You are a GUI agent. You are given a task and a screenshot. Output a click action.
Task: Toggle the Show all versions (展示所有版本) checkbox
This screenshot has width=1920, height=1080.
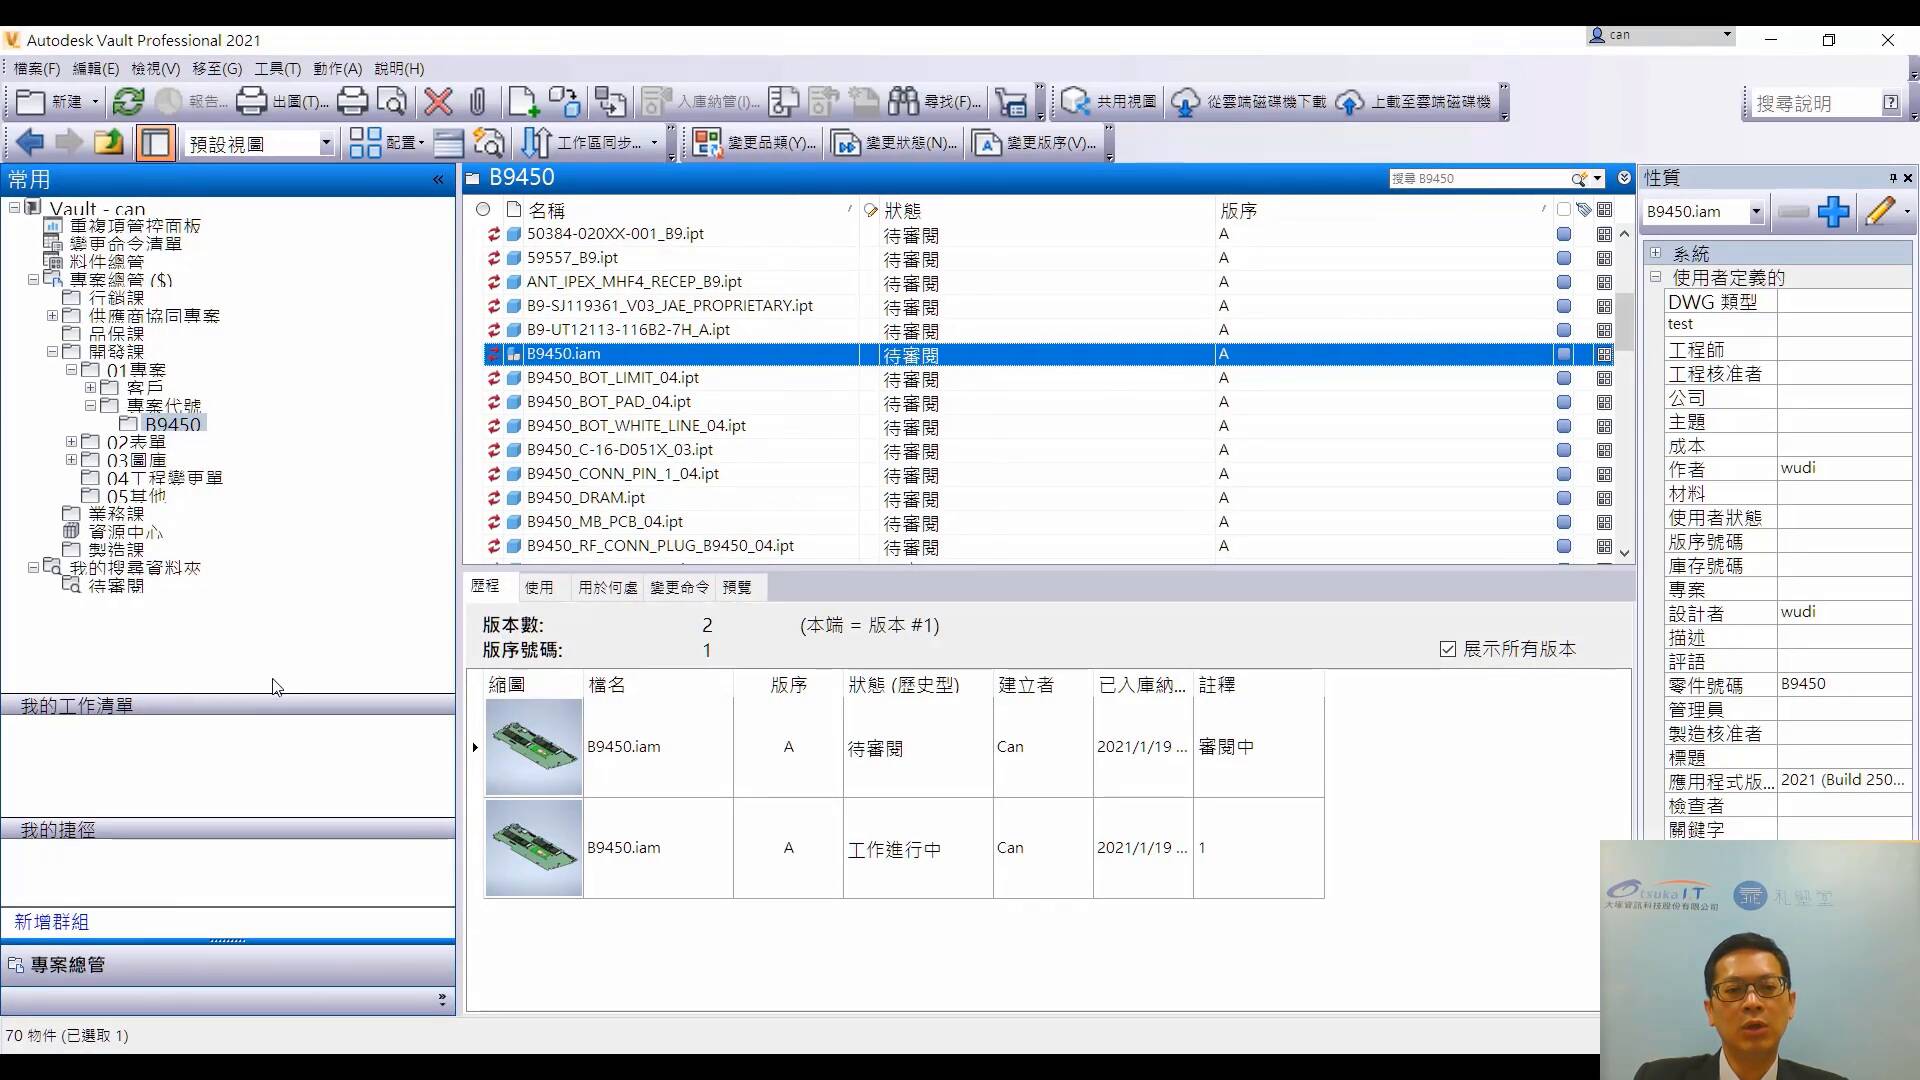click(1448, 649)
